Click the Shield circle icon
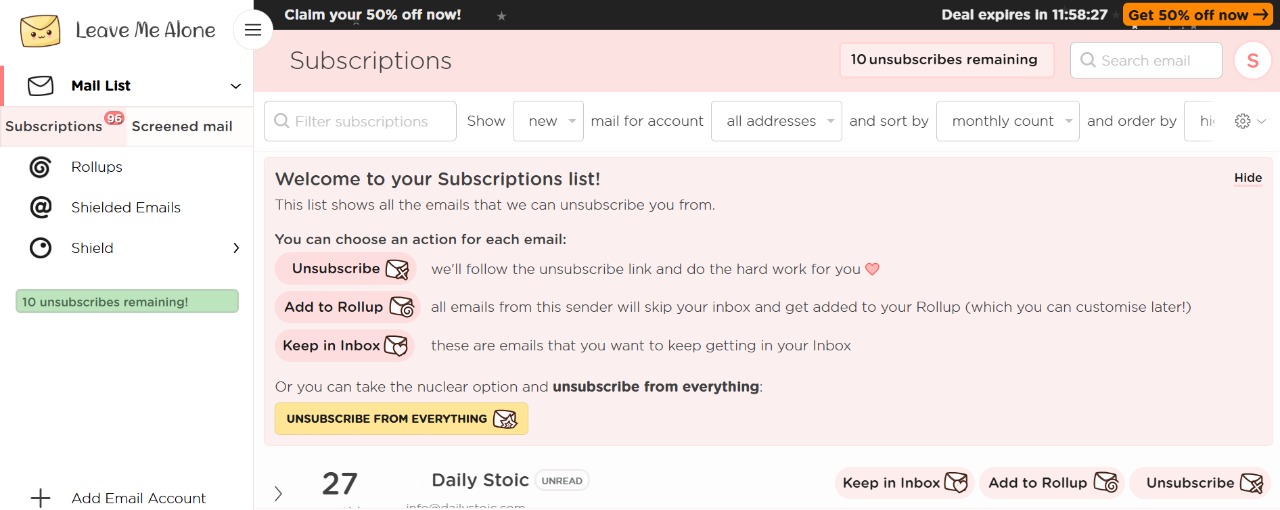Viewport: 1280px width, 510px height. (x=40, y=248)
